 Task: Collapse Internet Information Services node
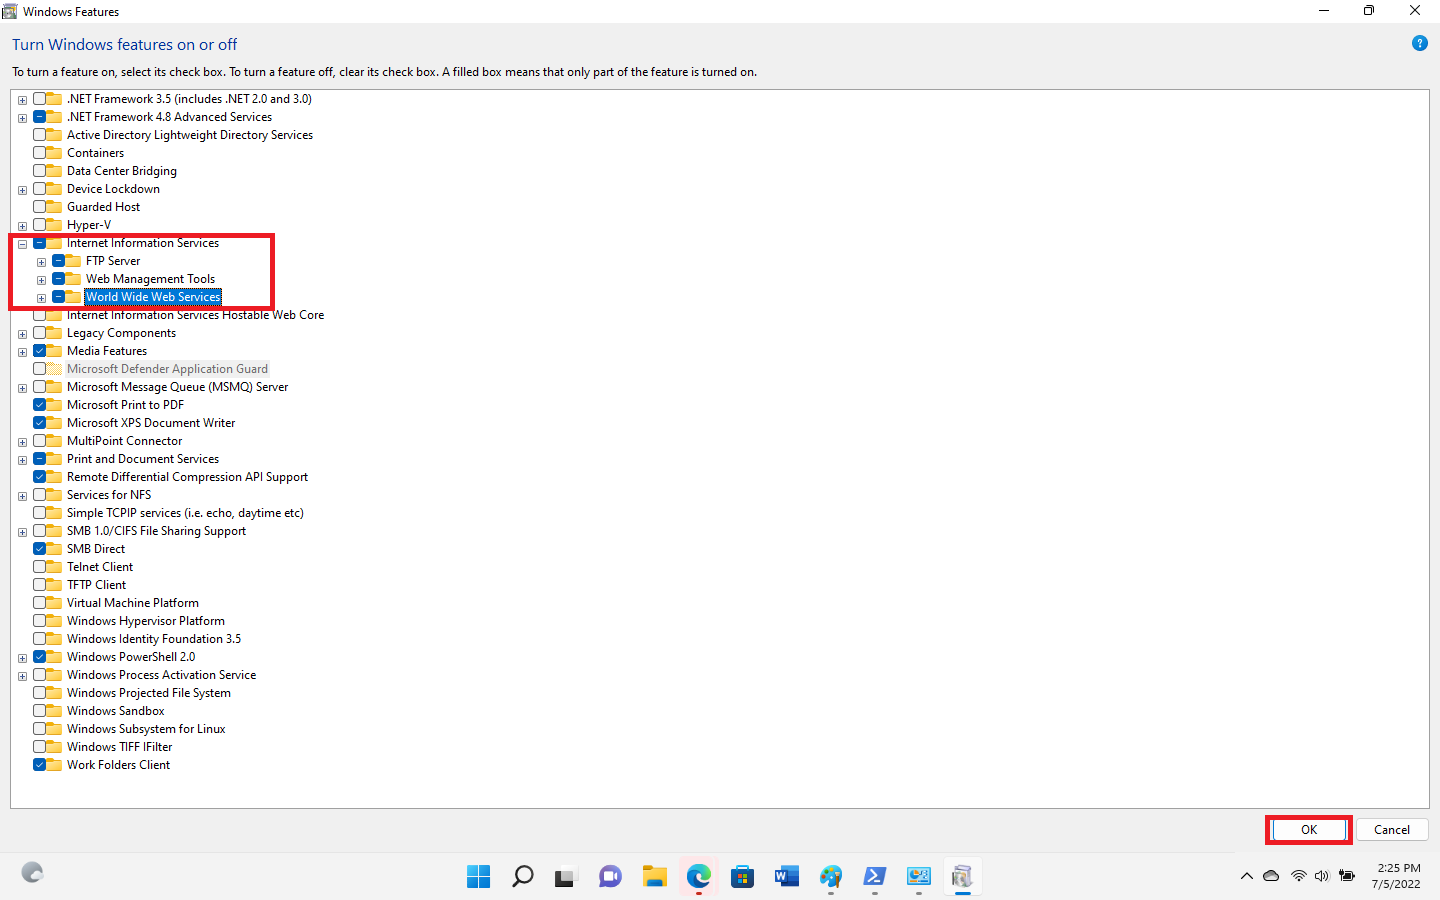coord(22,244)
